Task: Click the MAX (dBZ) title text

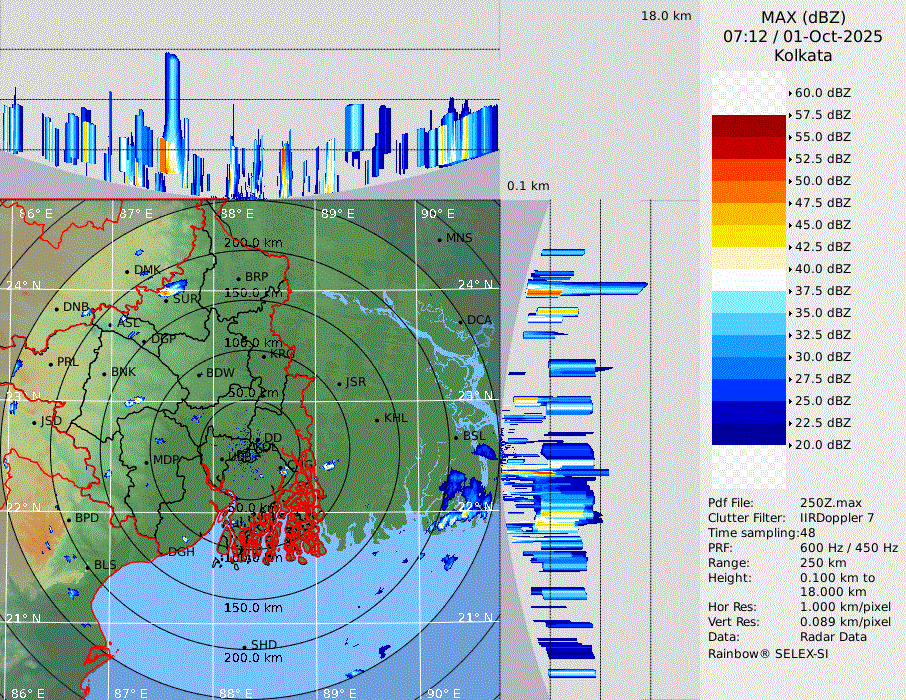Action: [803, 17]
